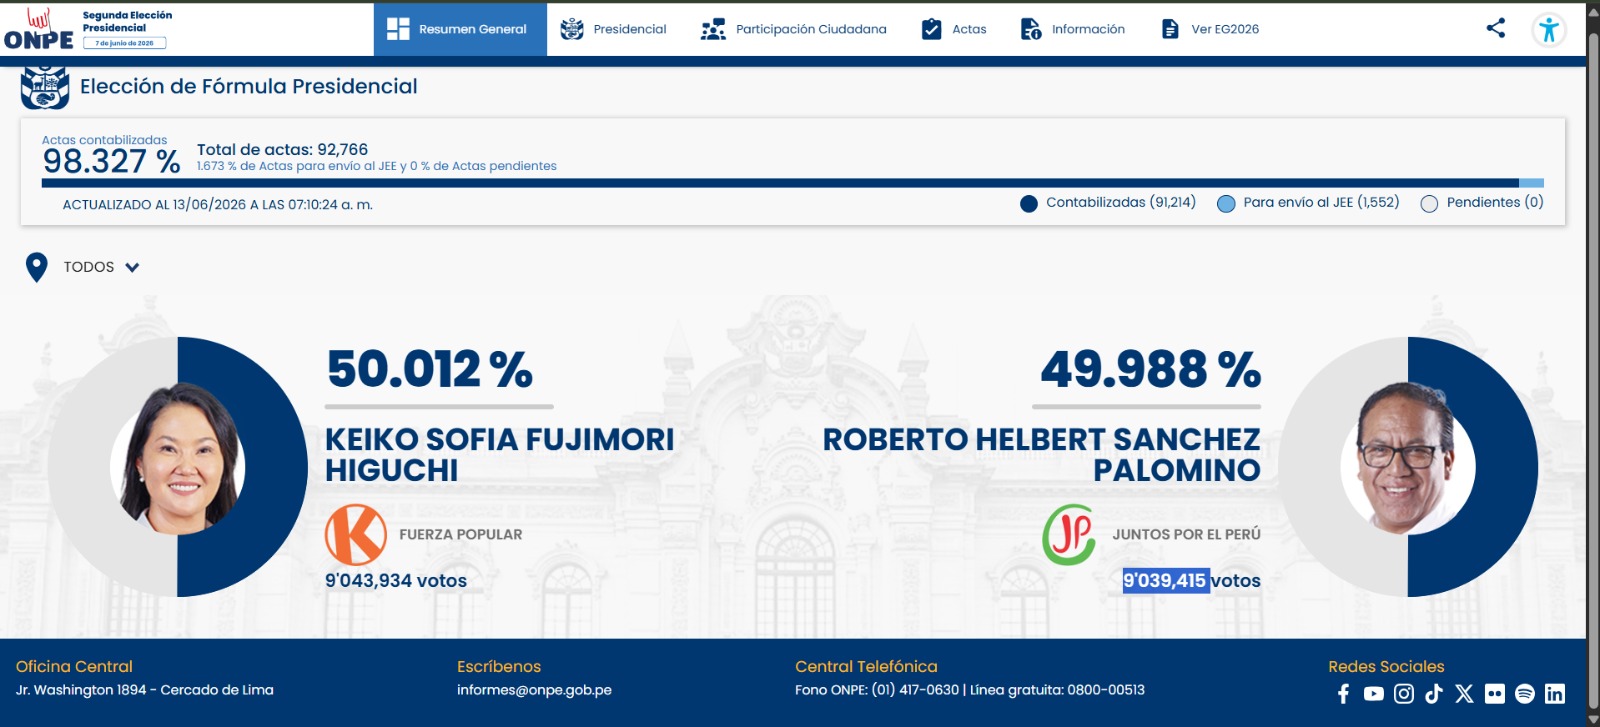Click the location pin icon beside TODOS

[37, 267]
